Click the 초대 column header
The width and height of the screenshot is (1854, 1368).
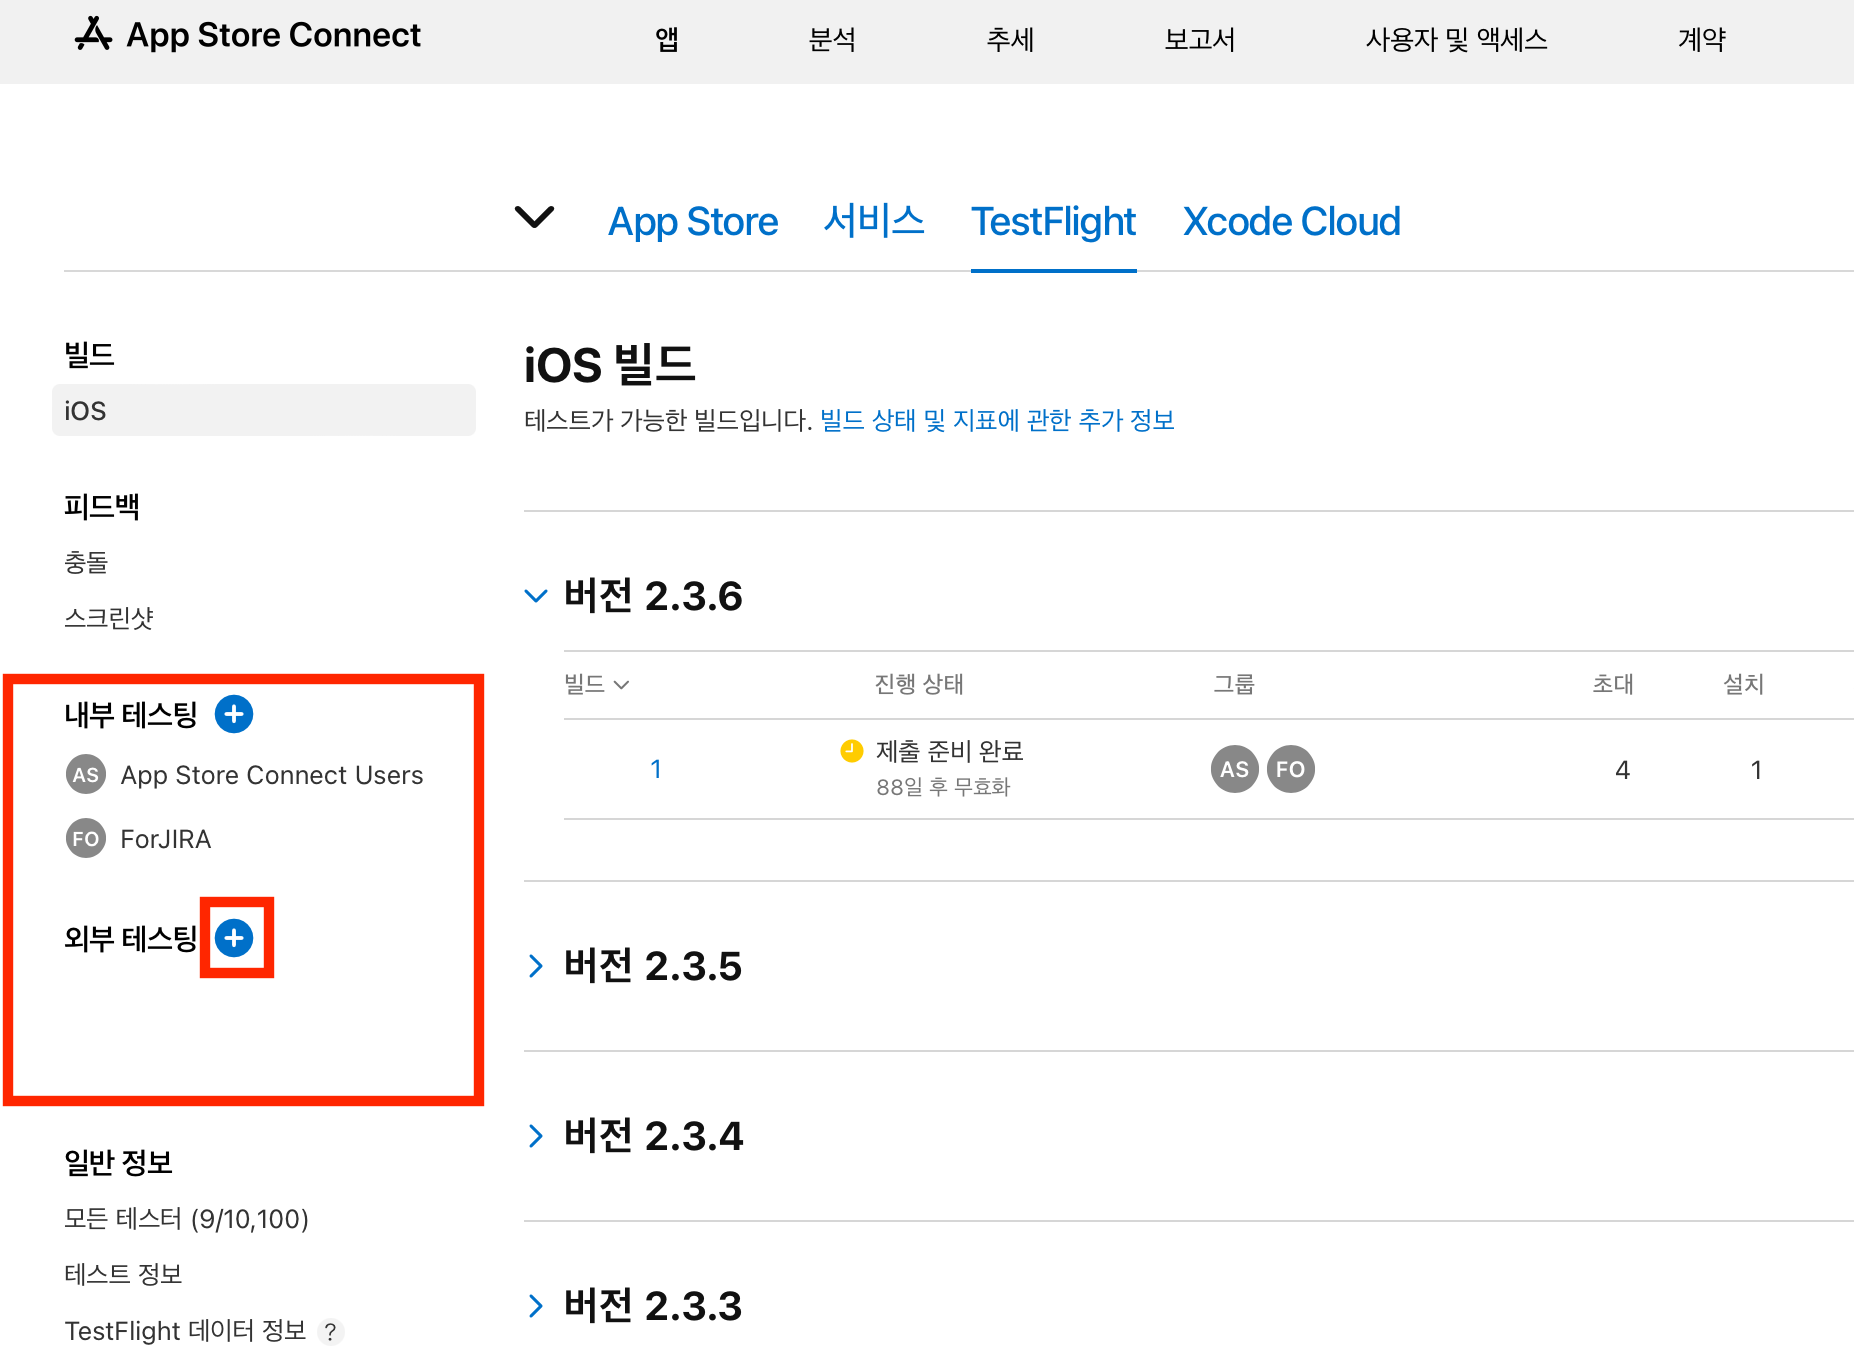pos(1613,684)
